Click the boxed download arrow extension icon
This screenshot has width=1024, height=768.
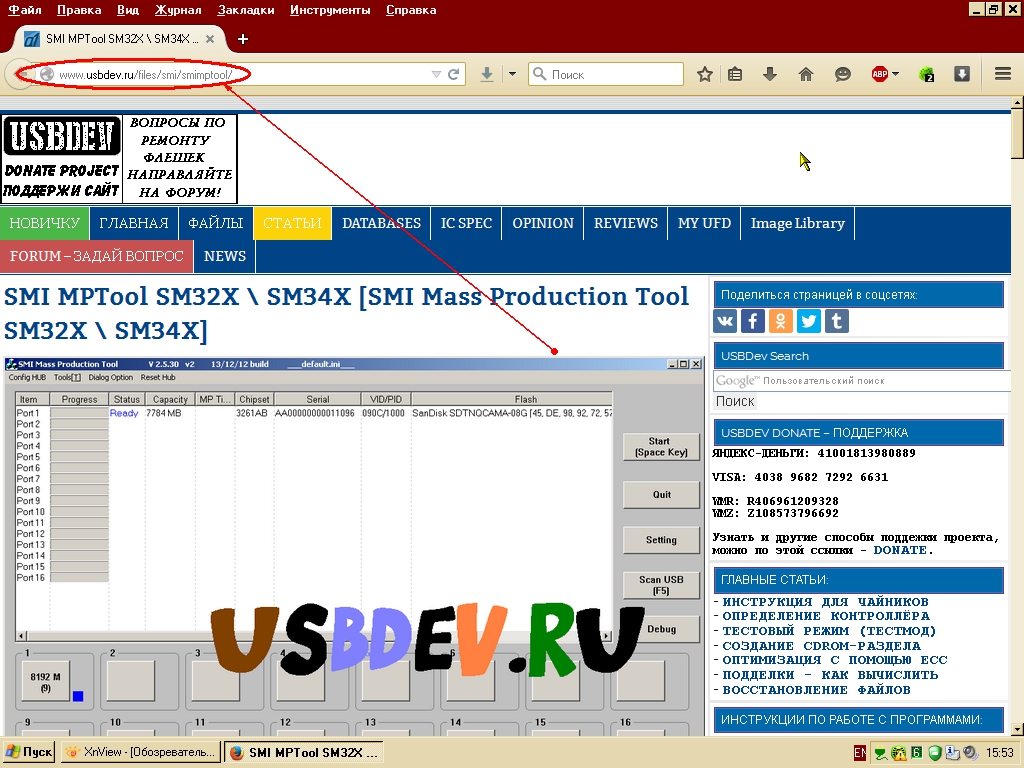(x=962, y=74)
